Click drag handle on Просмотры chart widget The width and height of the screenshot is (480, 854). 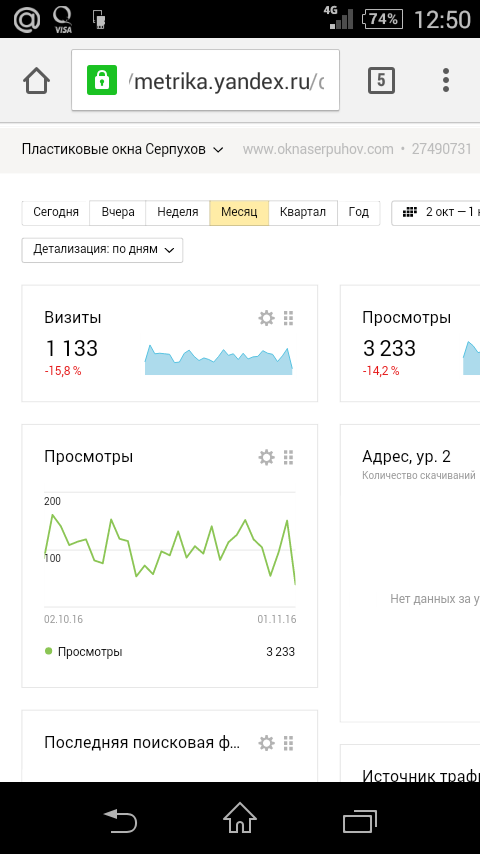click(289, 458)
